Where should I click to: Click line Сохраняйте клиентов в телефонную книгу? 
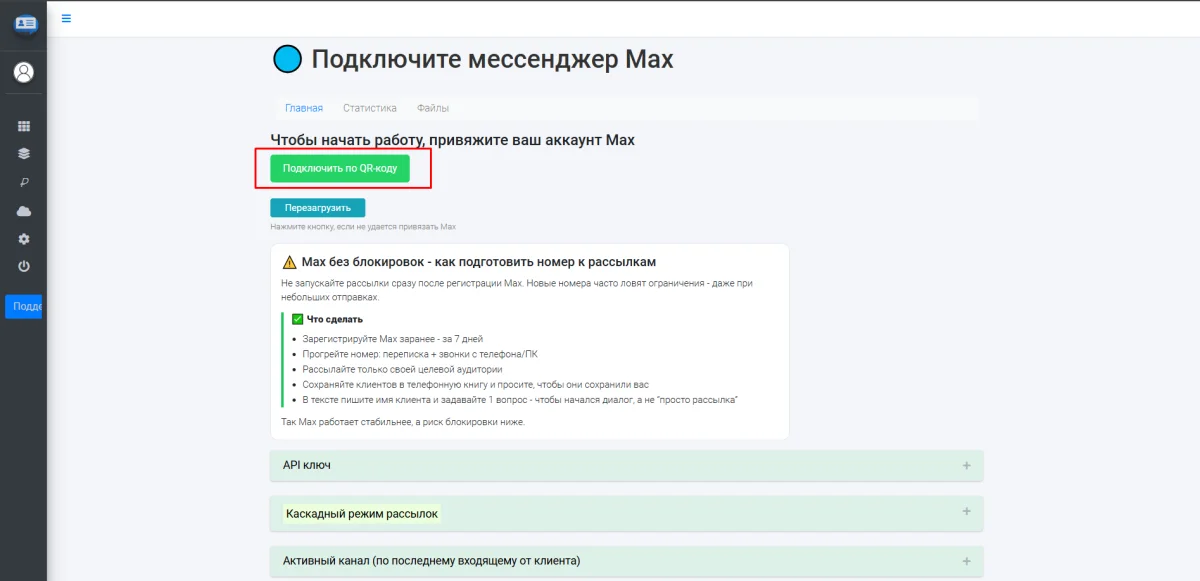point(476,384)
